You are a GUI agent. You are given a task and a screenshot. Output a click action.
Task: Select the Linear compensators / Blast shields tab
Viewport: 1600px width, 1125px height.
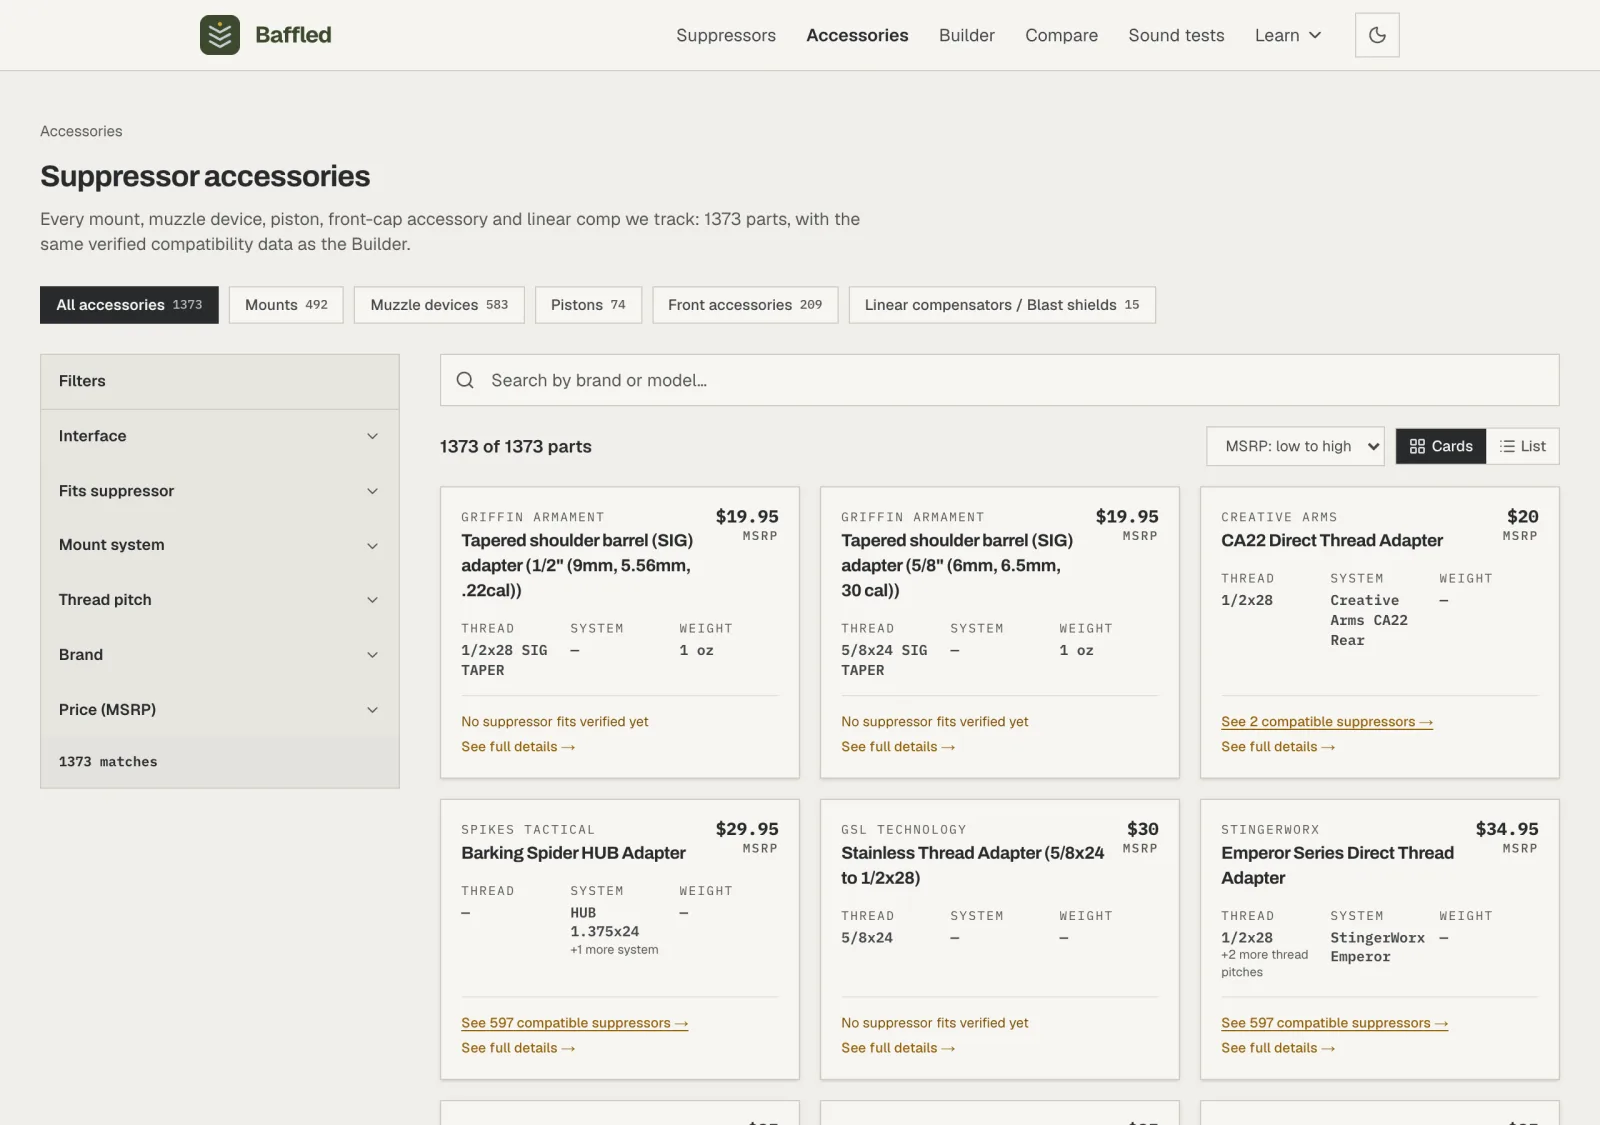coord(1002,305)
